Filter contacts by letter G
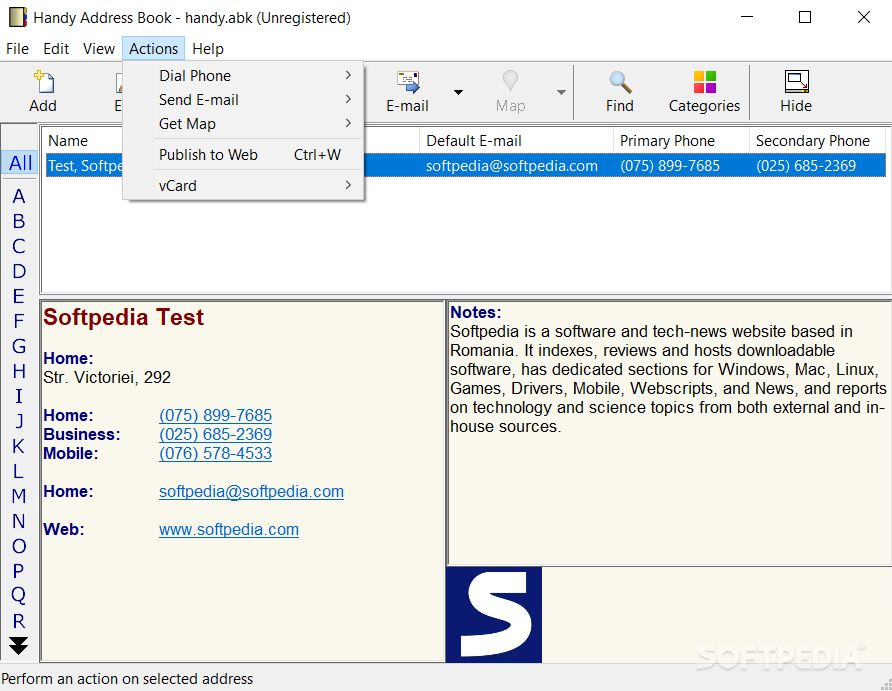 tap(19, 346)
